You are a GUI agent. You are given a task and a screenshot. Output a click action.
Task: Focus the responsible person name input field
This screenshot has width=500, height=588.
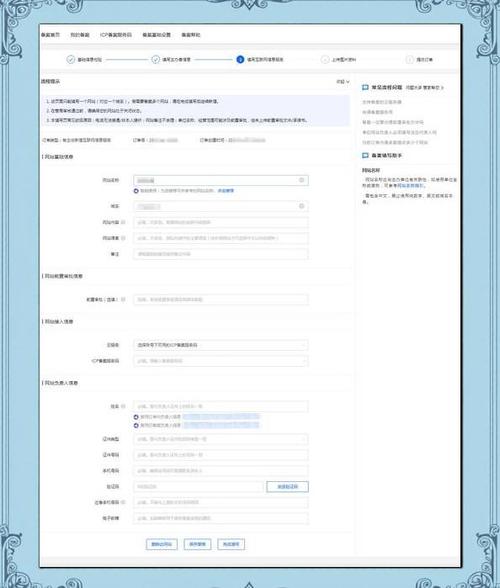221,406
